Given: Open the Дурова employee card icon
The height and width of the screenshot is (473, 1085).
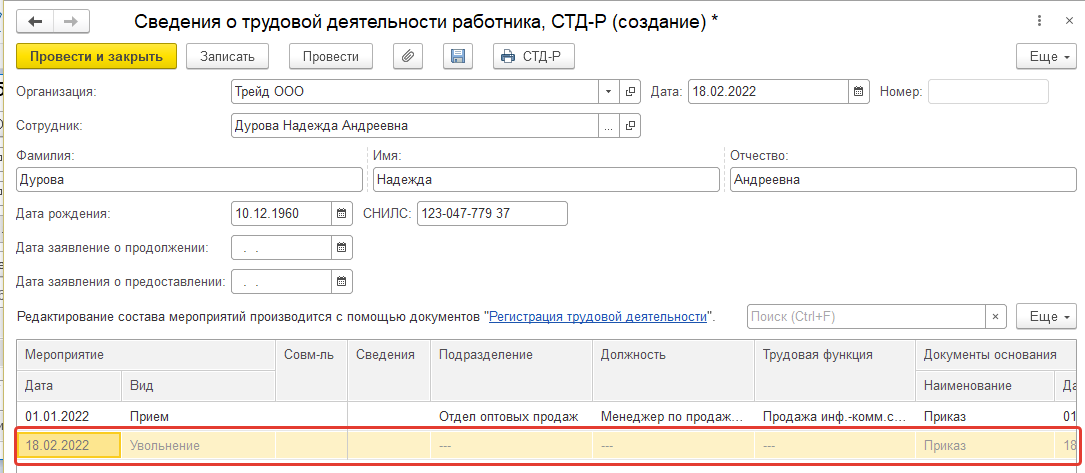Looking at the screenshot, I should pos(630,126).
